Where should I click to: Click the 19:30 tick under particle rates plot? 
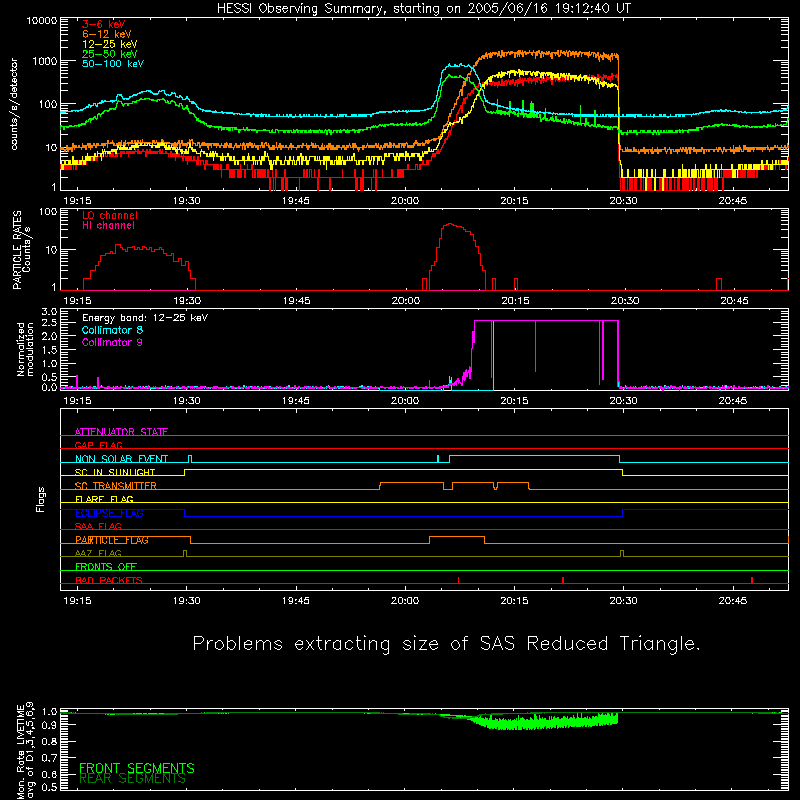[187, 301]
